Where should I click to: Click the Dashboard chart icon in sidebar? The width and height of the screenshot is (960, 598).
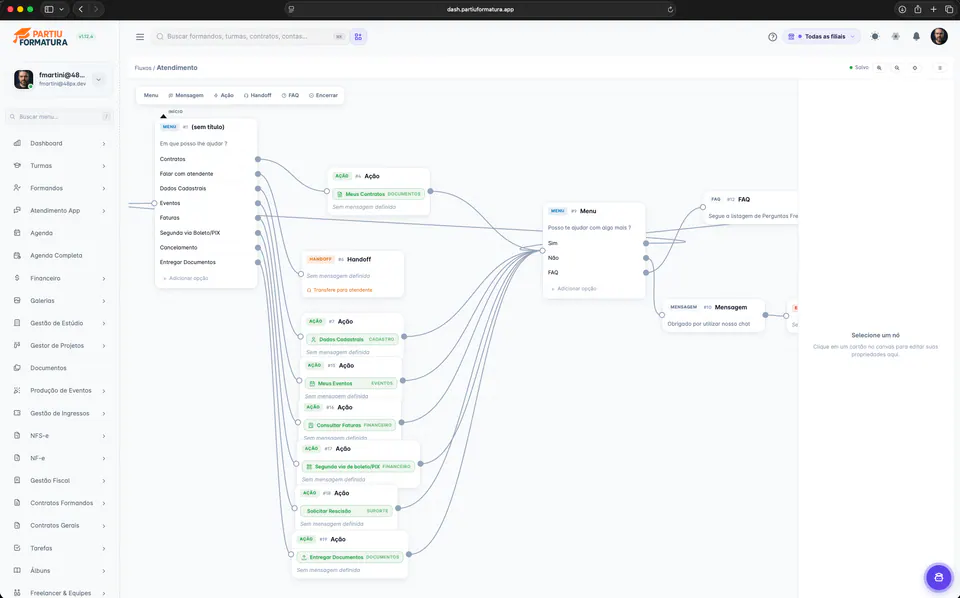tap(17, 143)
